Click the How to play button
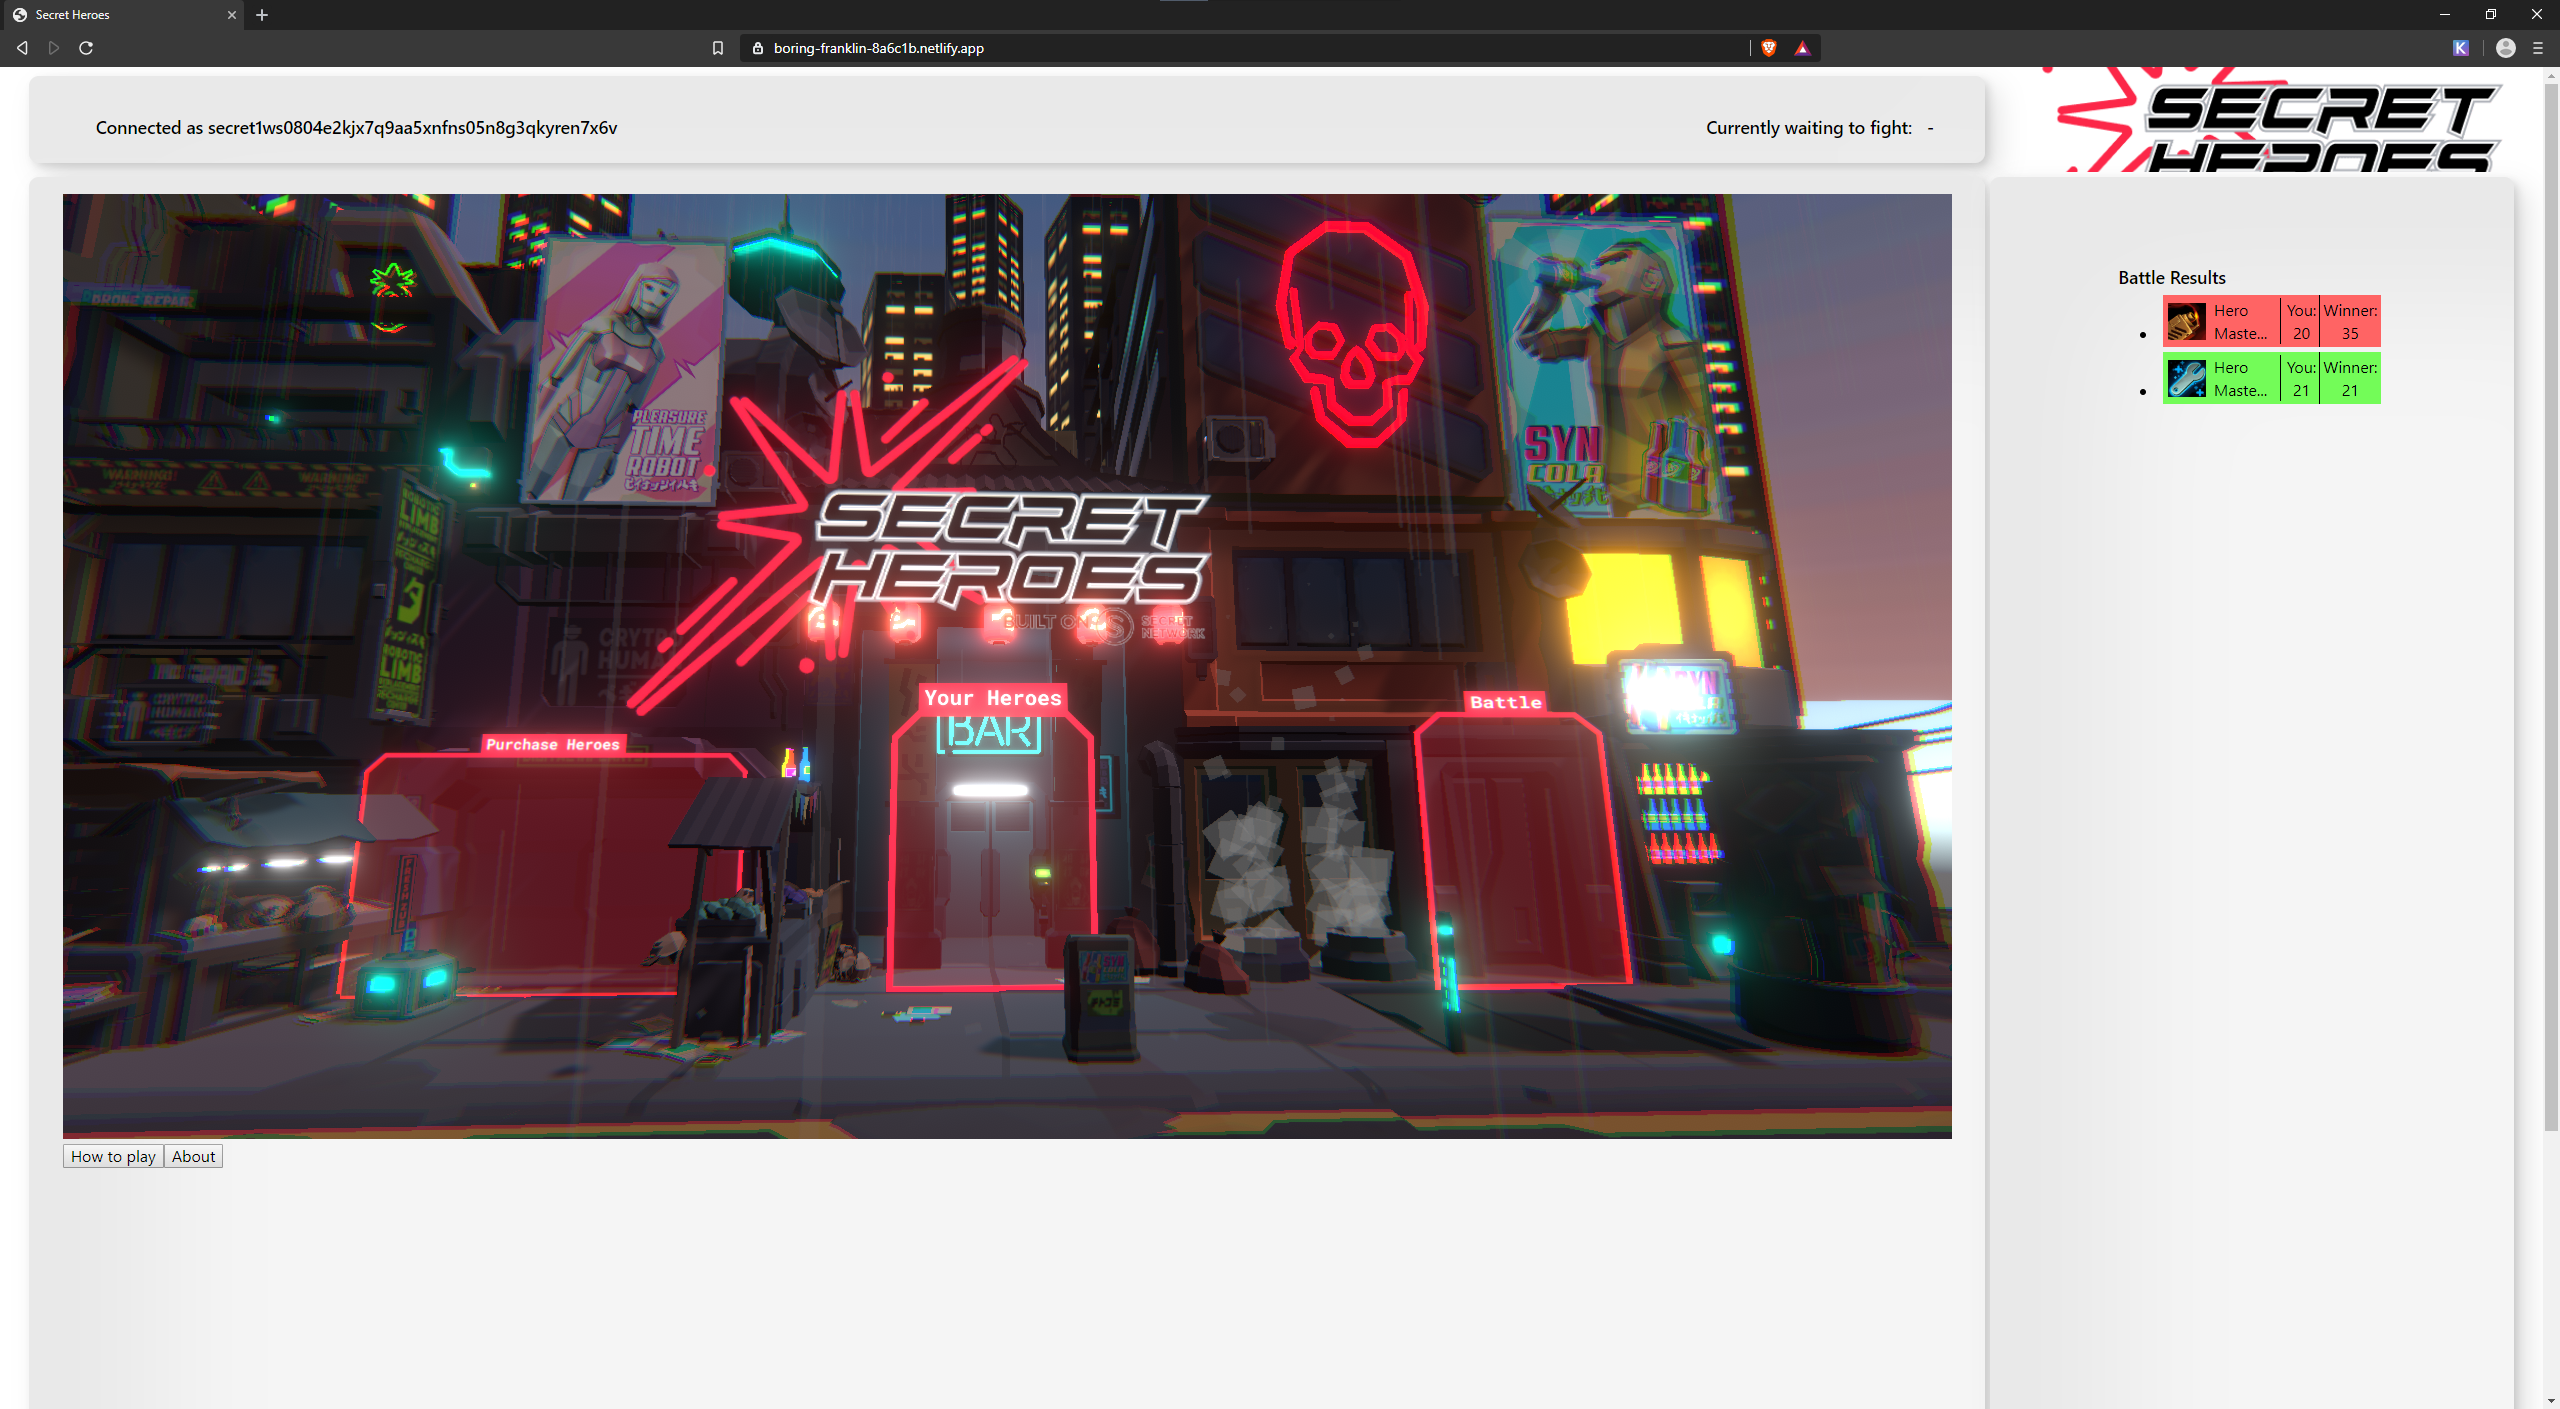The width and height of the screenshot is (2560, 1409). [113, 1156]
